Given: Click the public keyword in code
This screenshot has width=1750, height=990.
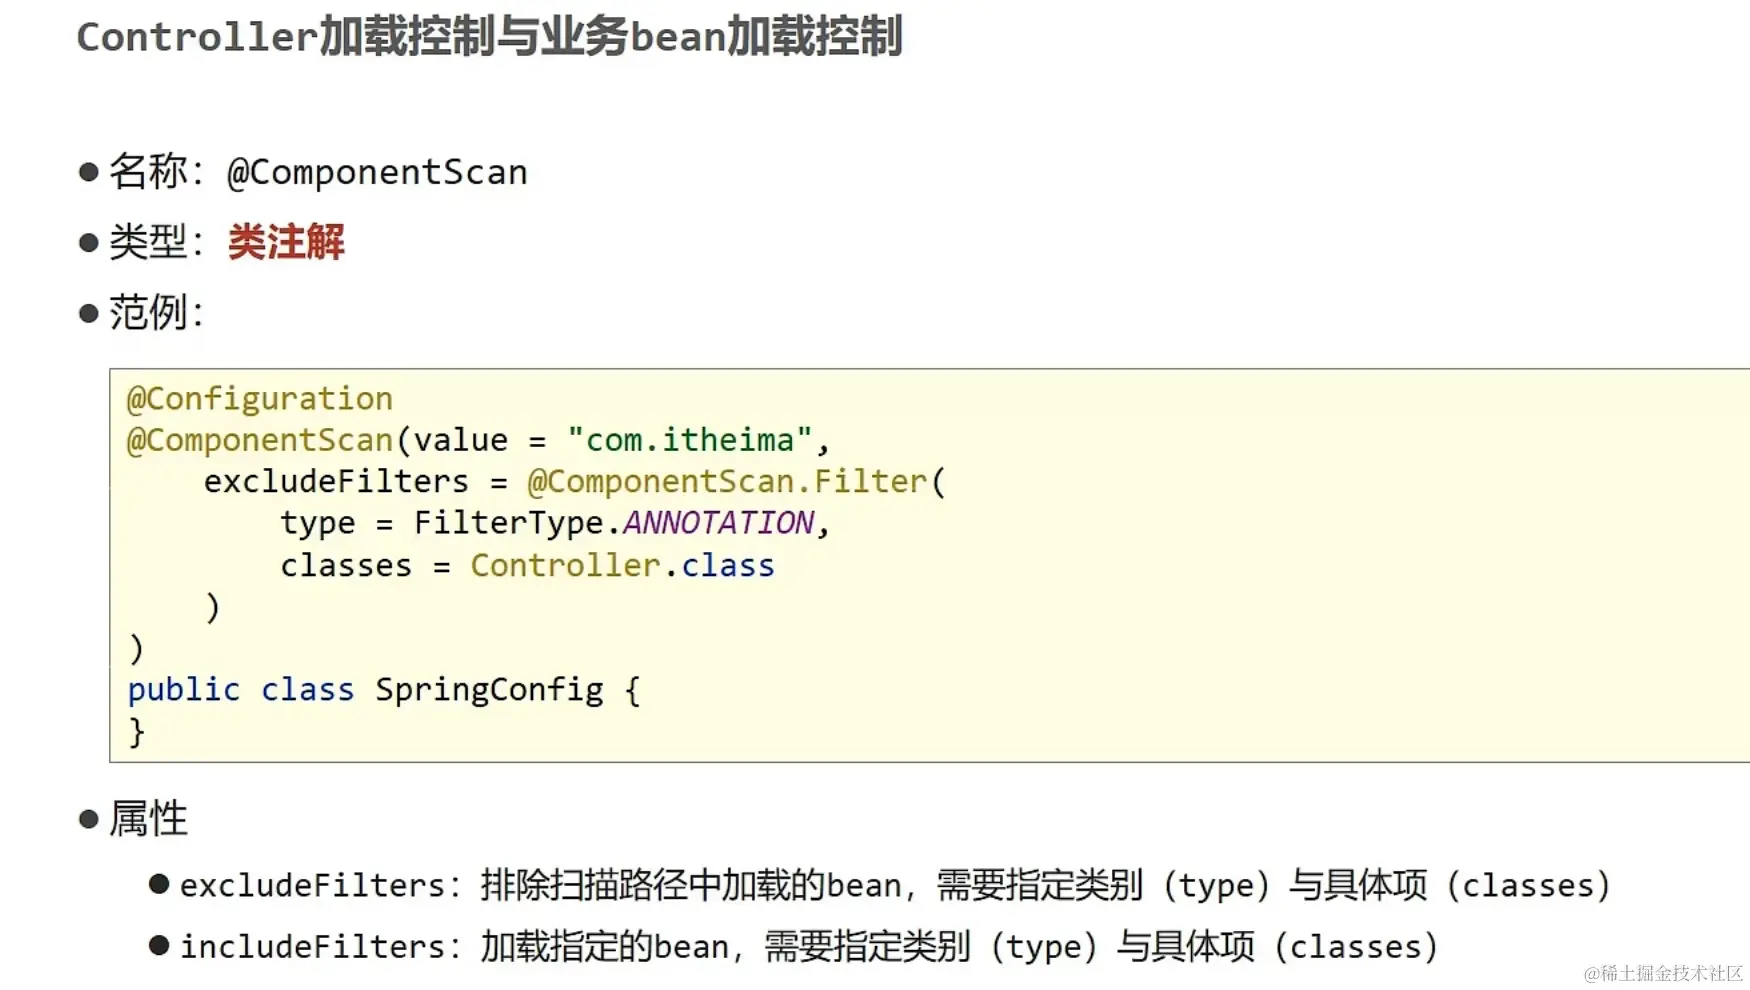Looking at the screenshot, I should click(x=184, y=690).
